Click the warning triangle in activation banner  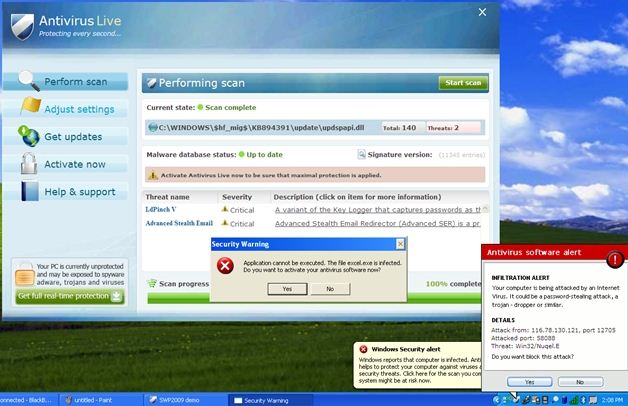153,175
